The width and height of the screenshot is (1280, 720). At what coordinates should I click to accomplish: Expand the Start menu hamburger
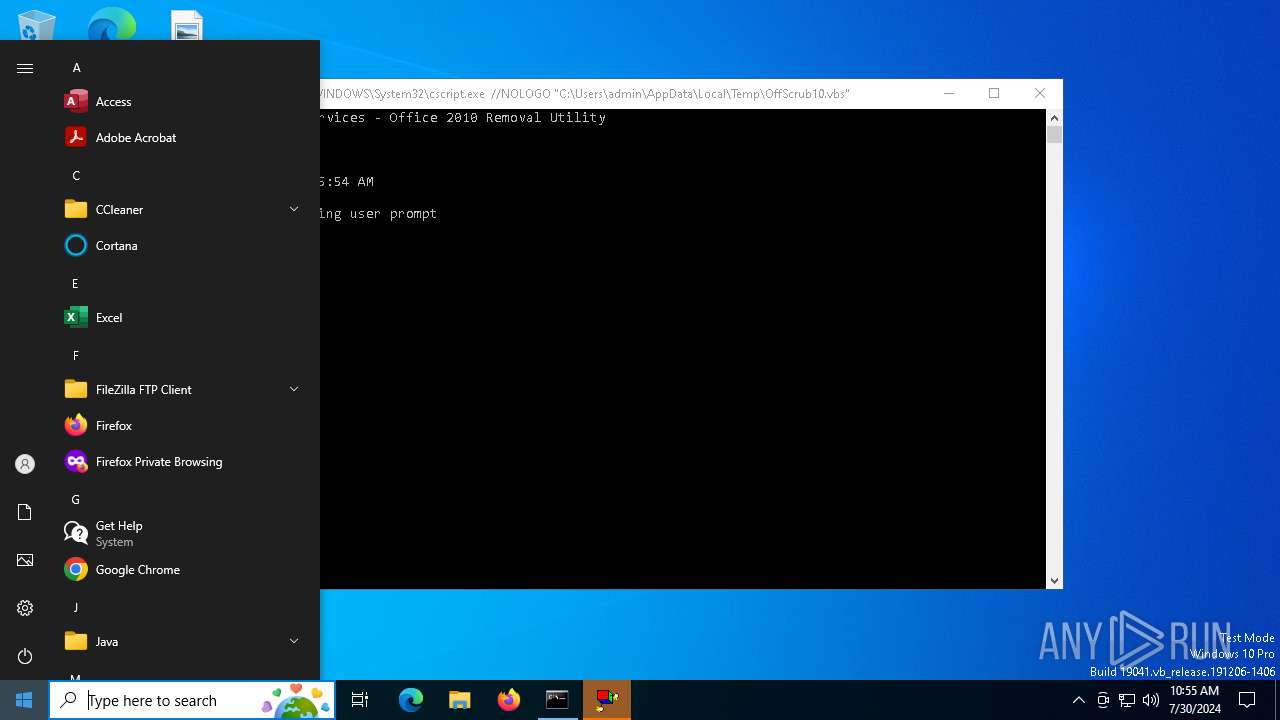(25, 68)
